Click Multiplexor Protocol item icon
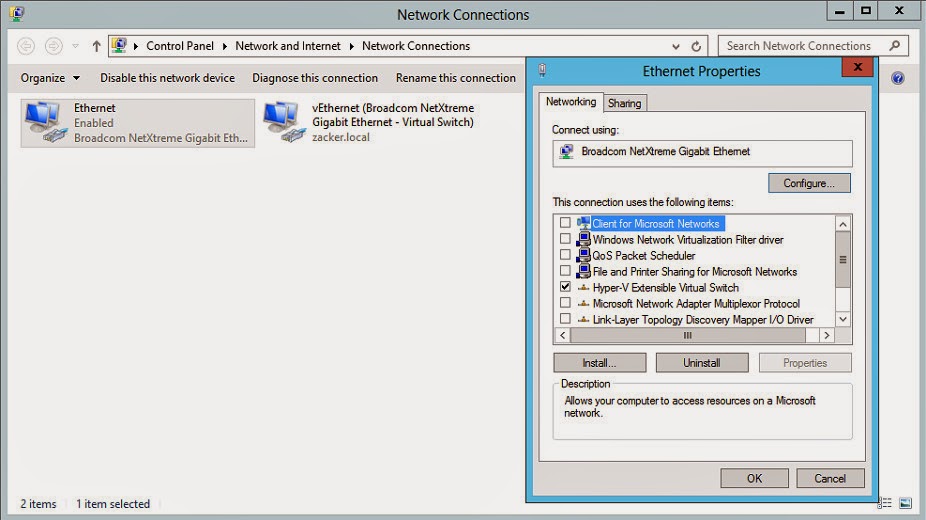 (x=583, y=303)
